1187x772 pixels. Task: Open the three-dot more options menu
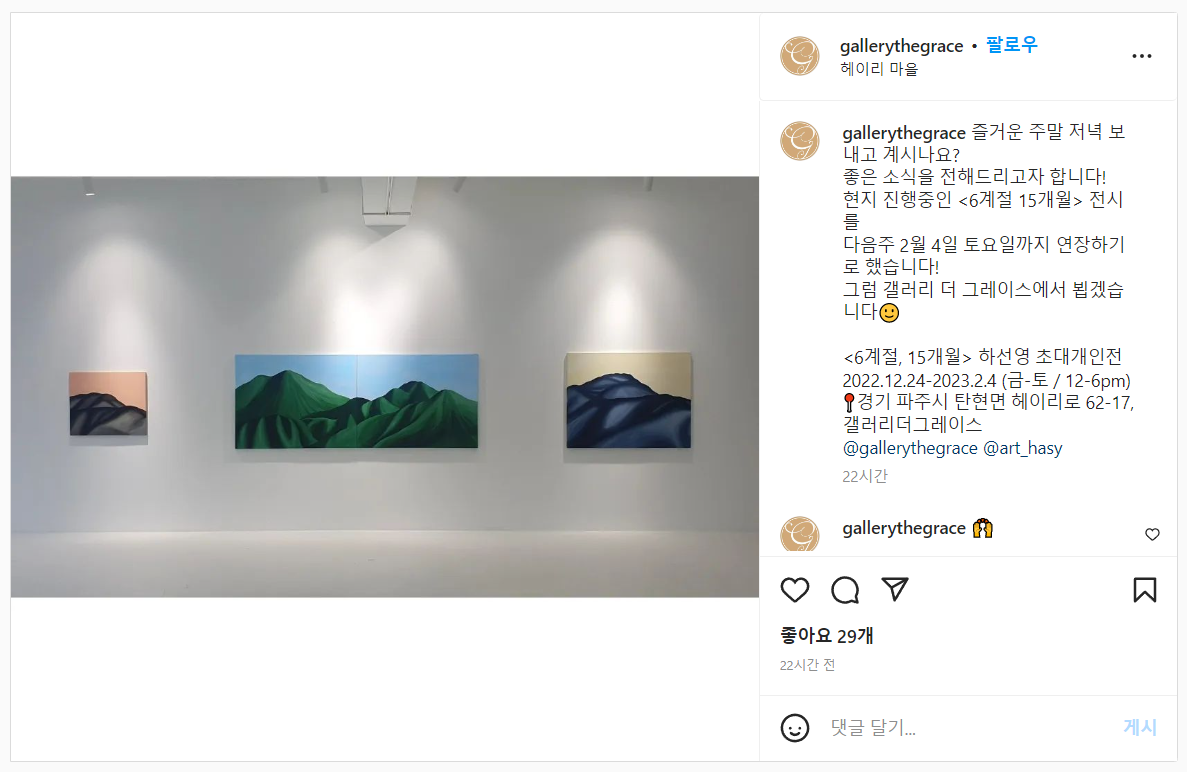coord(1142,56)
